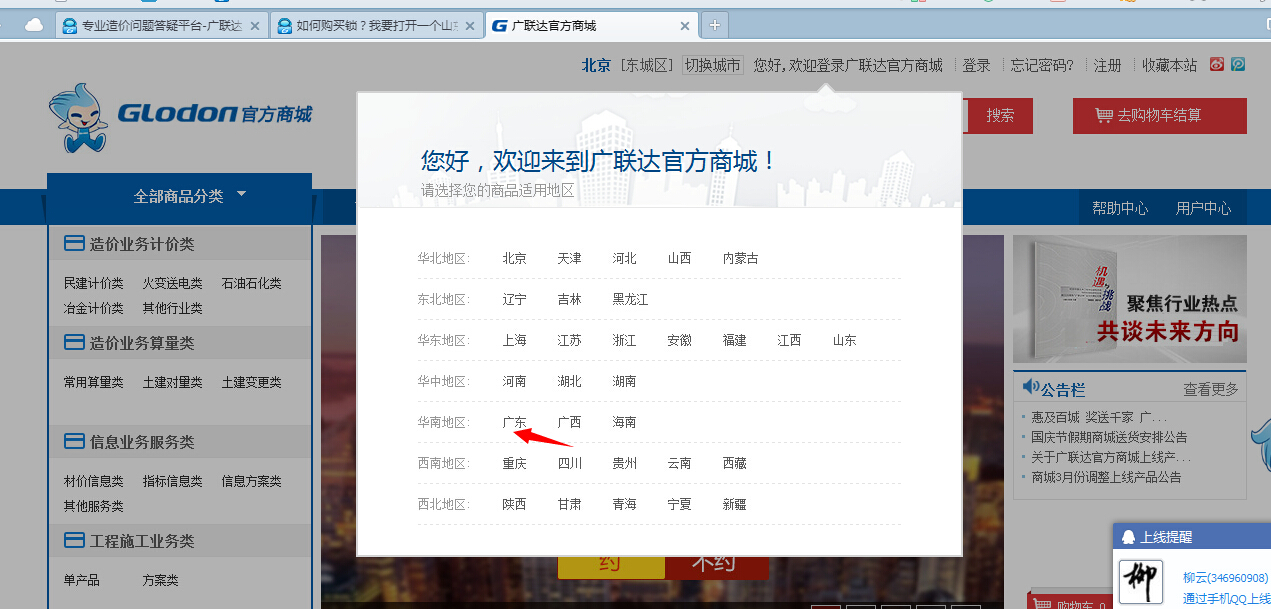Open 其他行业类 subcategory

pyautogui.click(x=172, y=308)
